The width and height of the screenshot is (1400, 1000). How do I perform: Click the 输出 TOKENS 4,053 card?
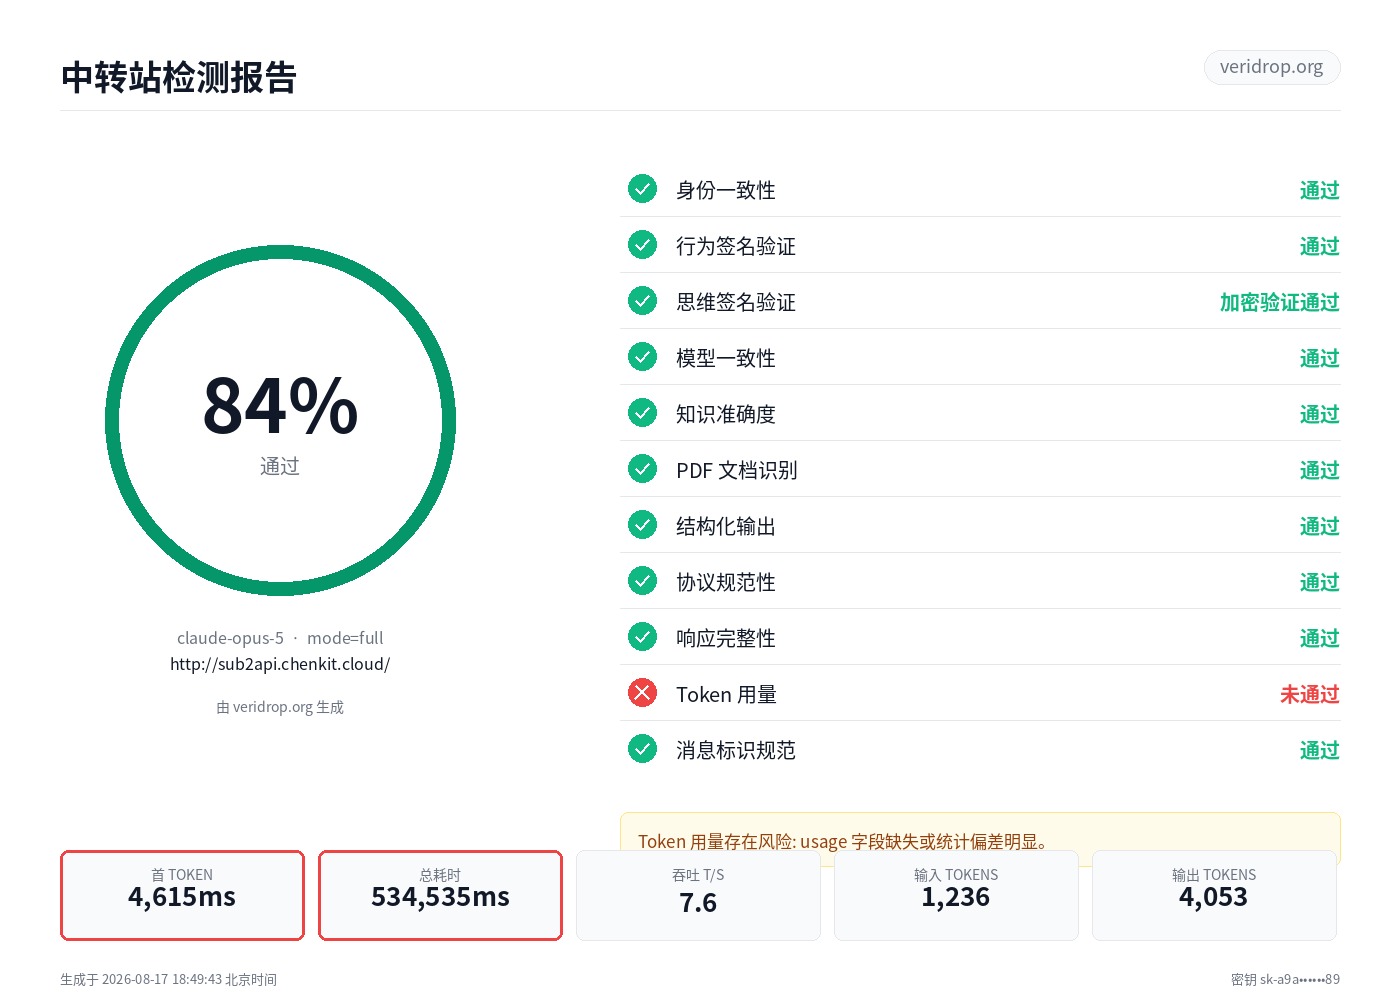(x=1214, y=895)
